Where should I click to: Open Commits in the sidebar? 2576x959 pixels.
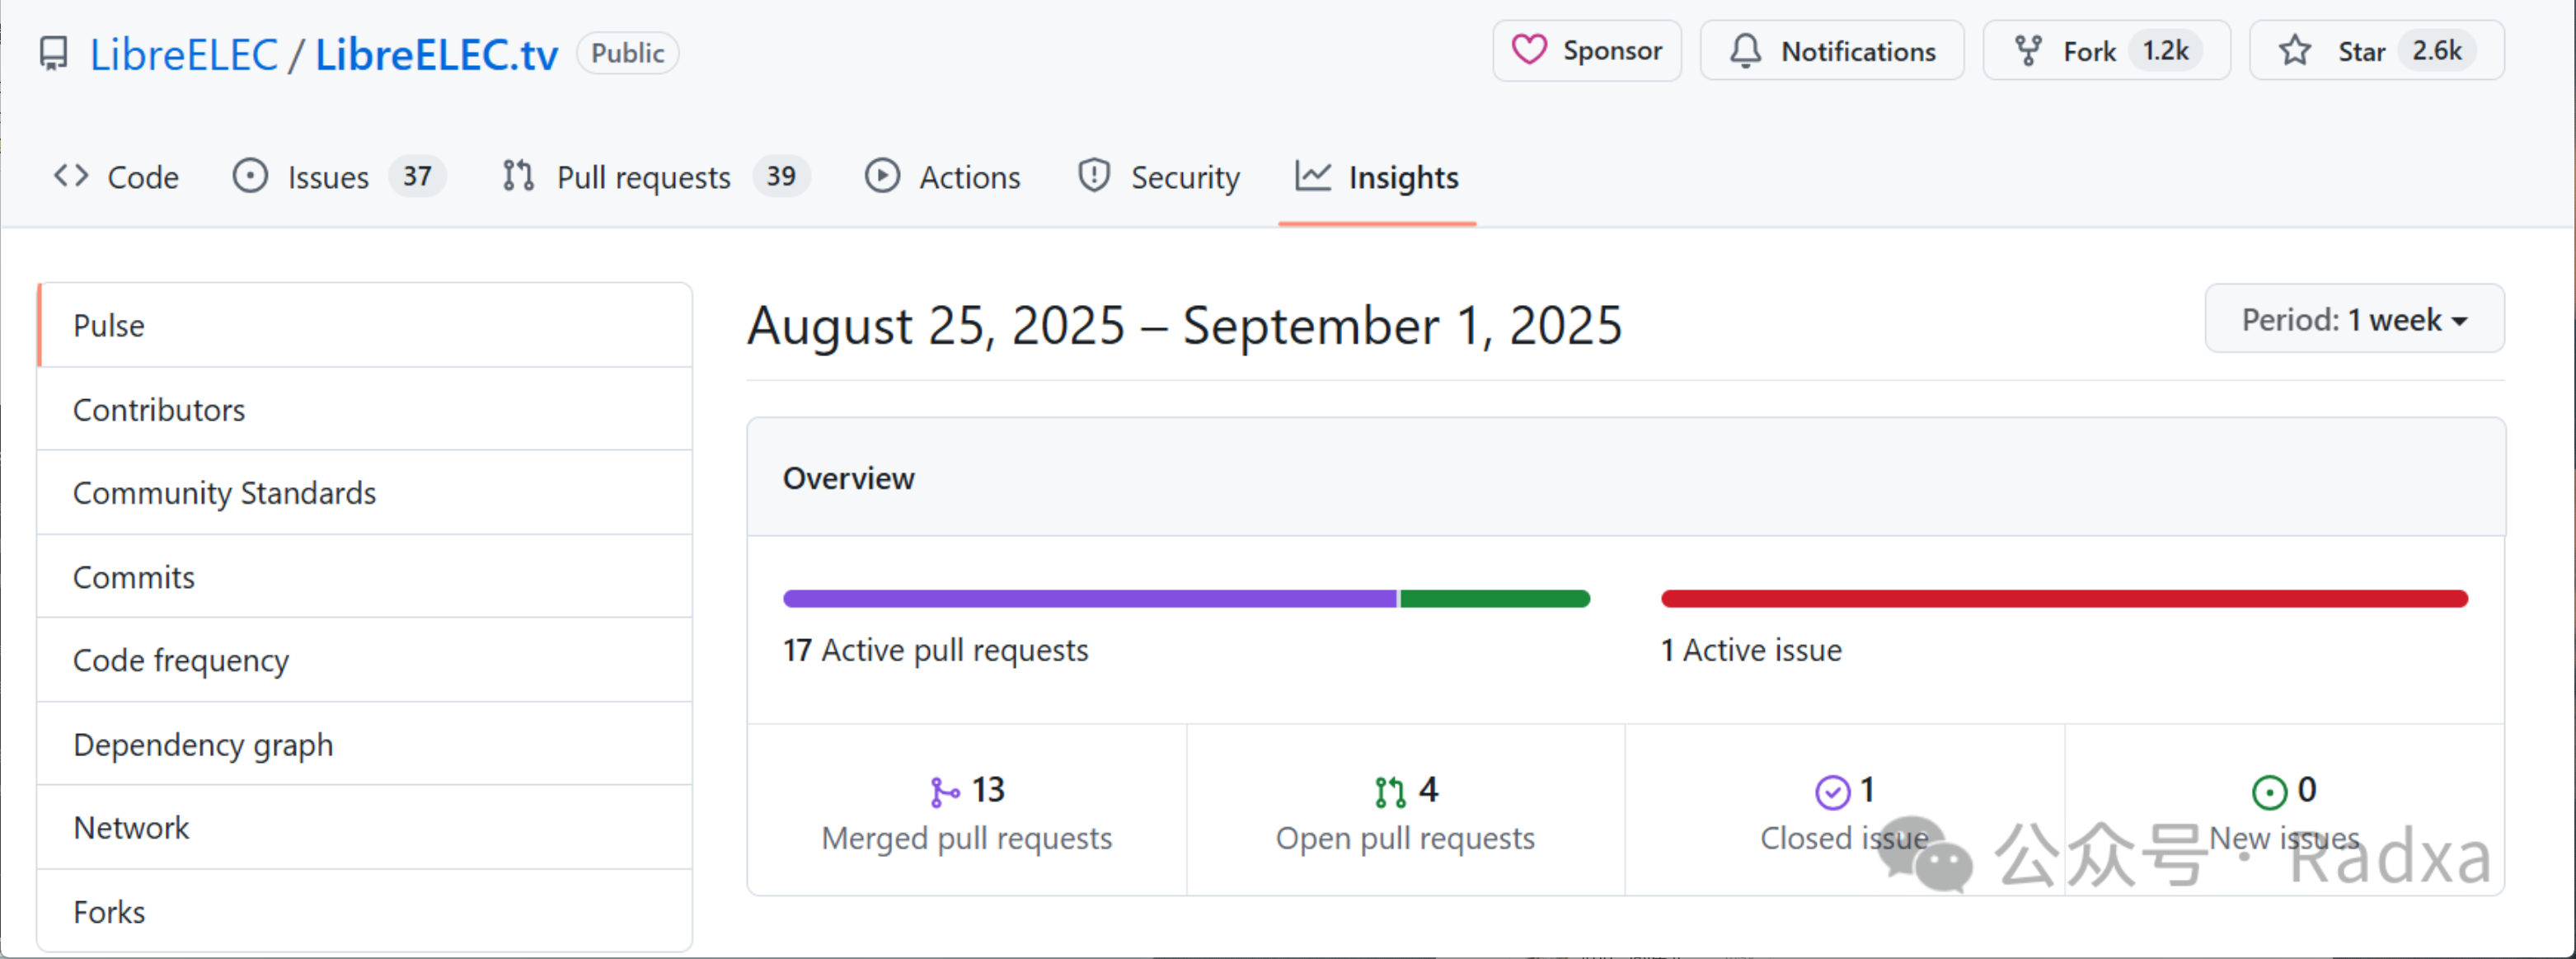tap(365, 577)
